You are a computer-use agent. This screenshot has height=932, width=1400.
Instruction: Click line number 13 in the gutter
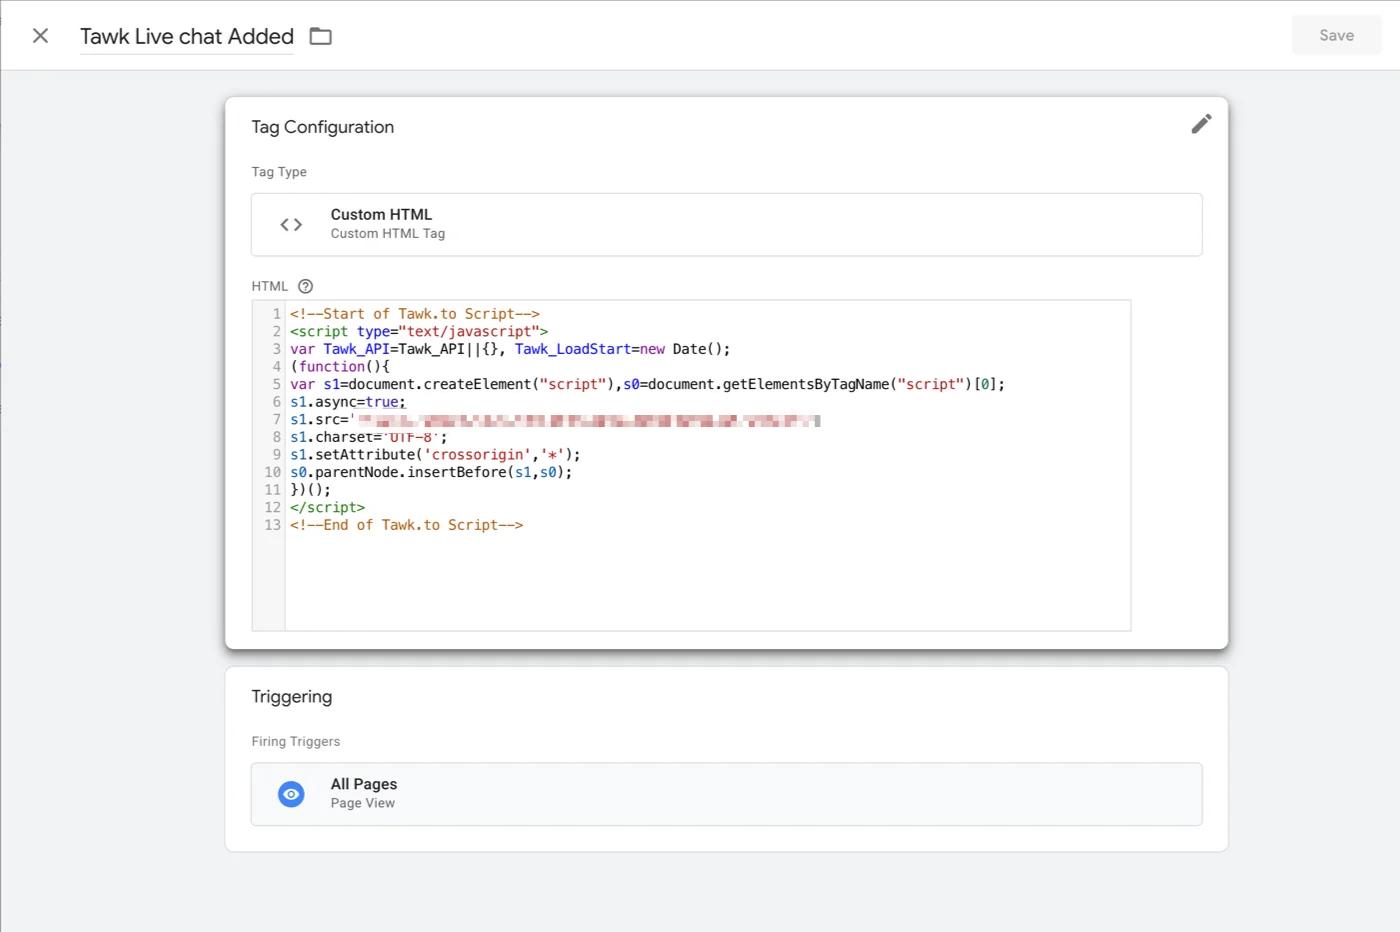point(273,525)
